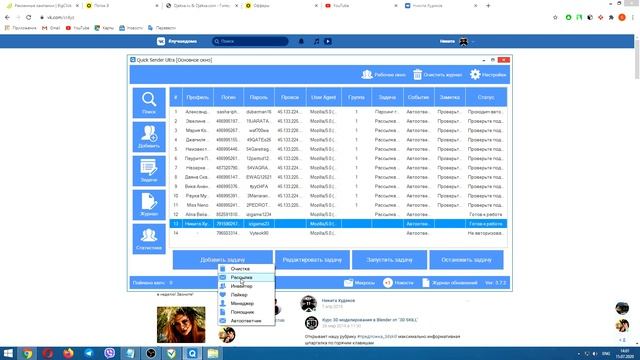The height and width of the screenshot is (360, 640).
Task: Open the Задачи tasks sidebar icon
Action: 149,171
